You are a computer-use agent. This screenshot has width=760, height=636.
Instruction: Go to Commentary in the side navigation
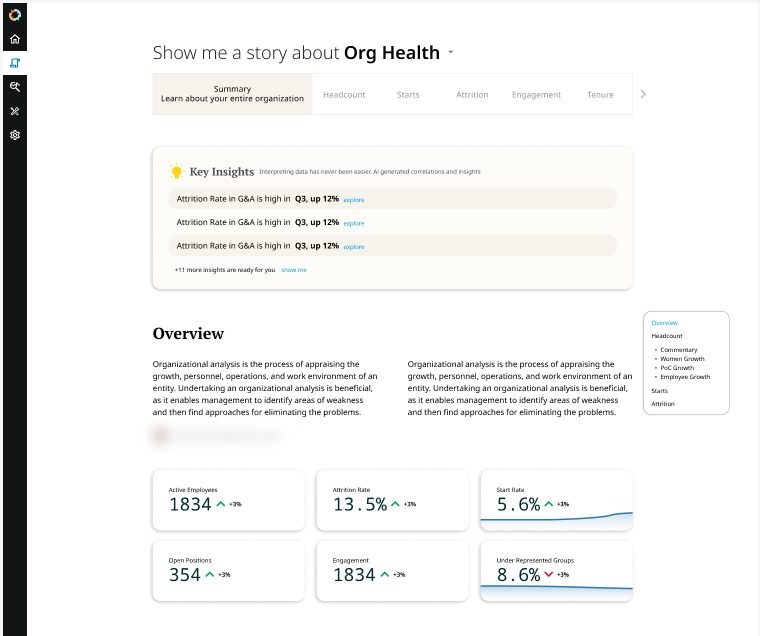tap(679, 350)
